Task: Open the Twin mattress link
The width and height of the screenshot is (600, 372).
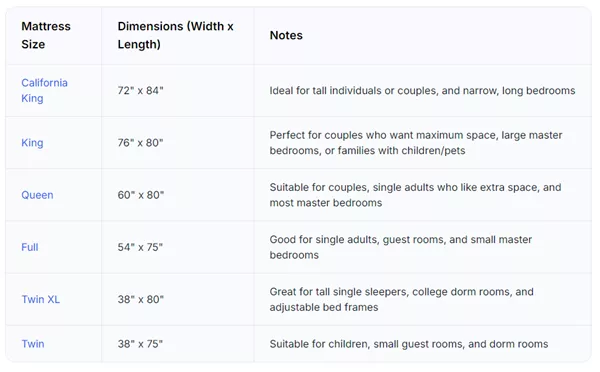Action: pyautogui.click(x=33, y=344)
